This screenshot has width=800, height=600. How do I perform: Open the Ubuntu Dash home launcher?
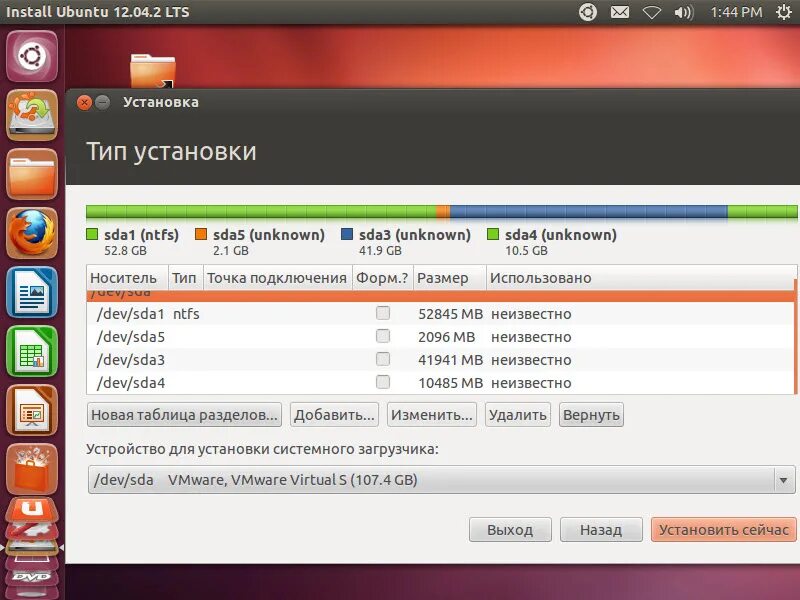coord(32,56)
